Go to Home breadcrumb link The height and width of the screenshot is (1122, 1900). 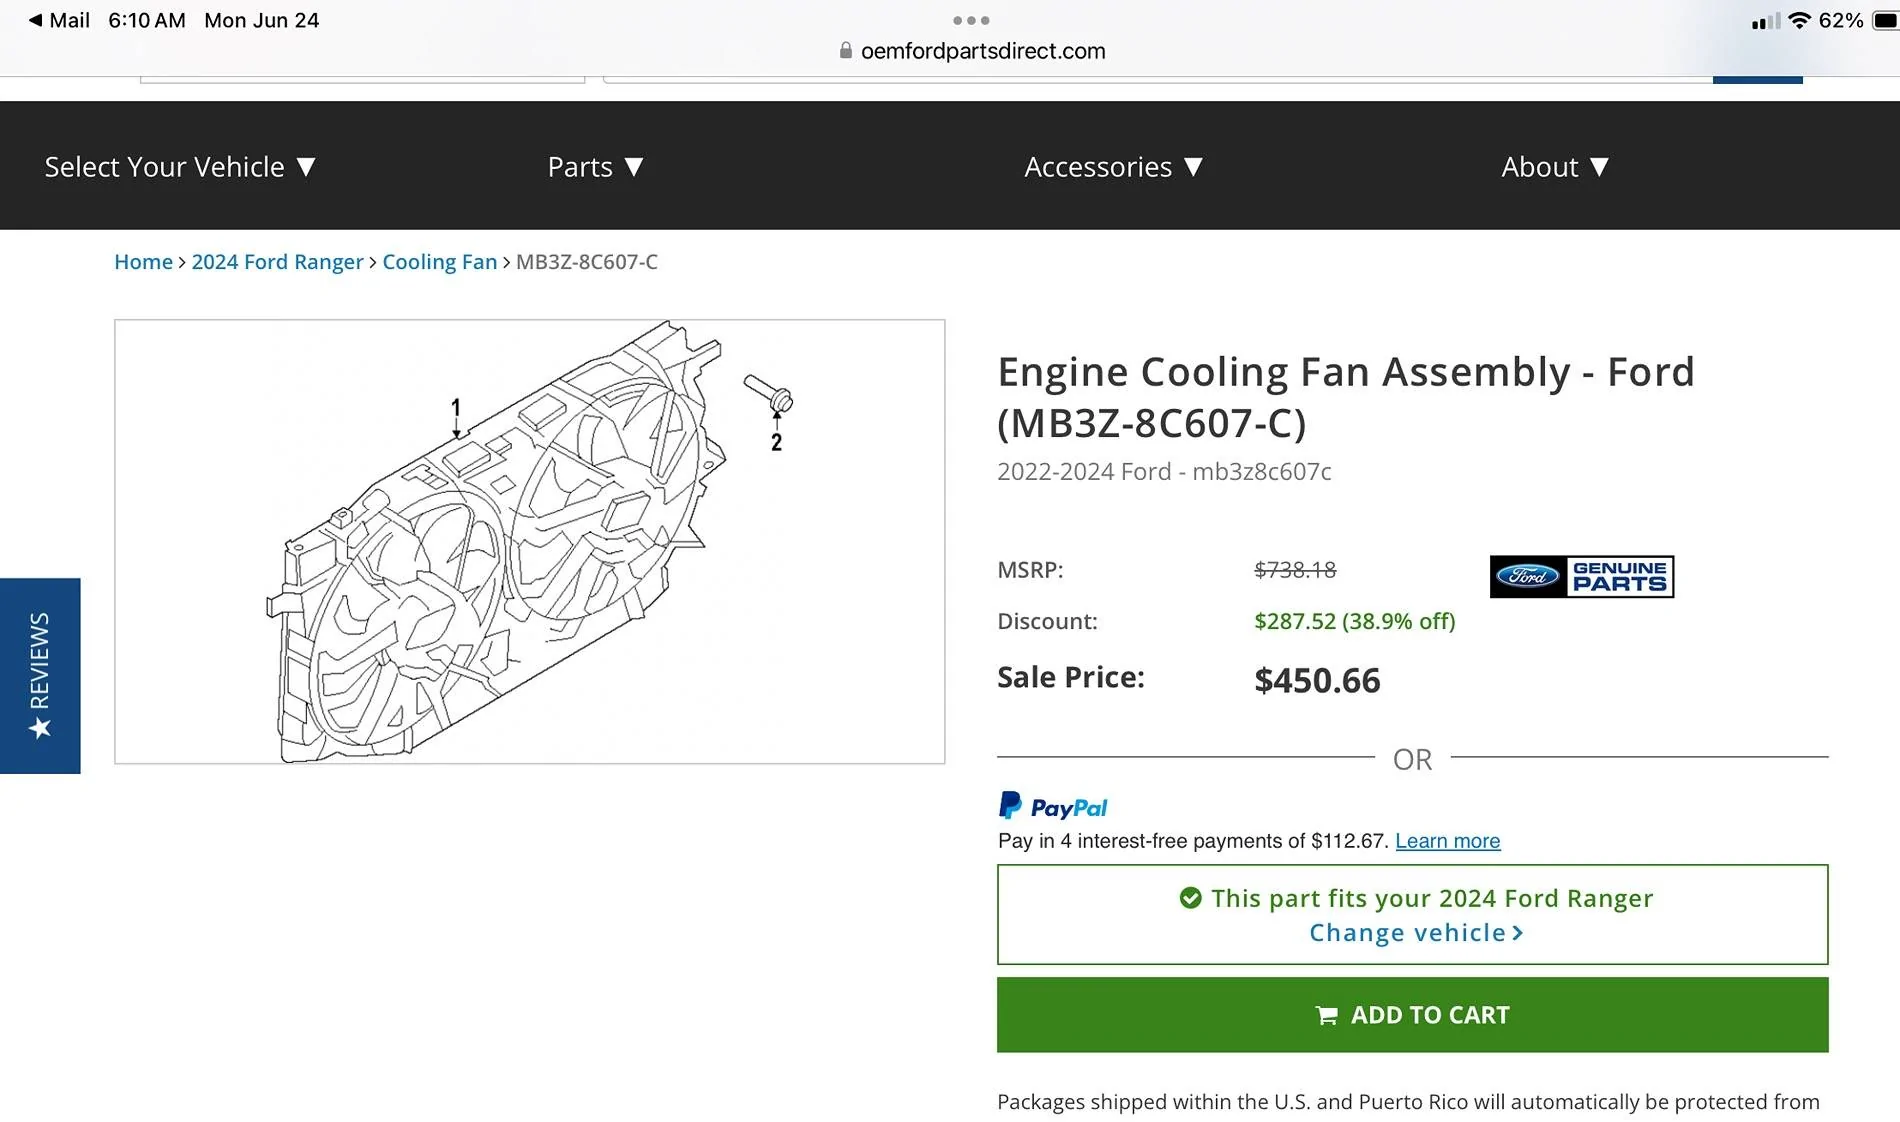click(143, 262)
